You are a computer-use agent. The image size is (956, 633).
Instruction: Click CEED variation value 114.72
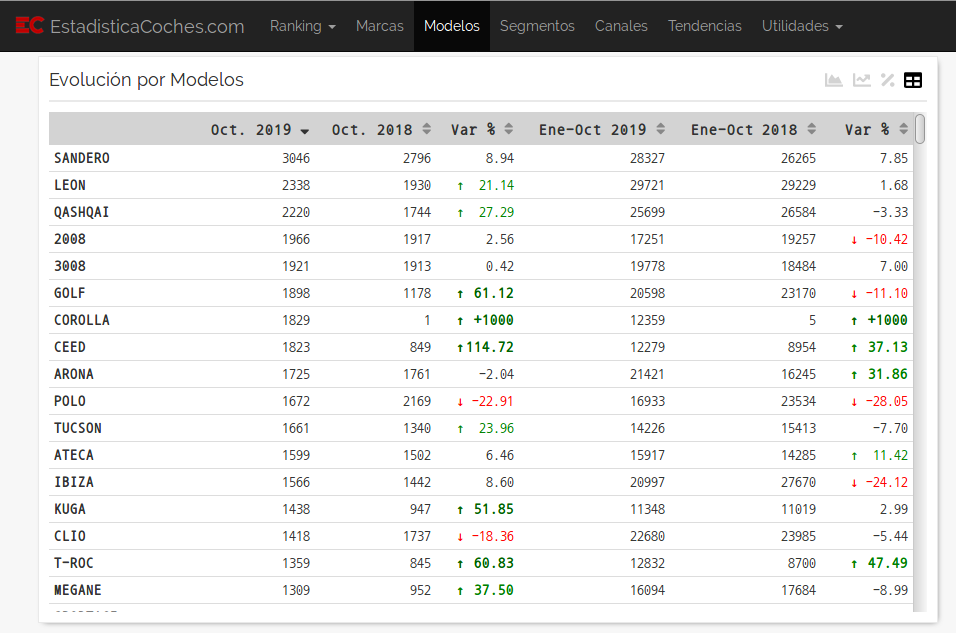pyautogui.click(x=490, y=347)
